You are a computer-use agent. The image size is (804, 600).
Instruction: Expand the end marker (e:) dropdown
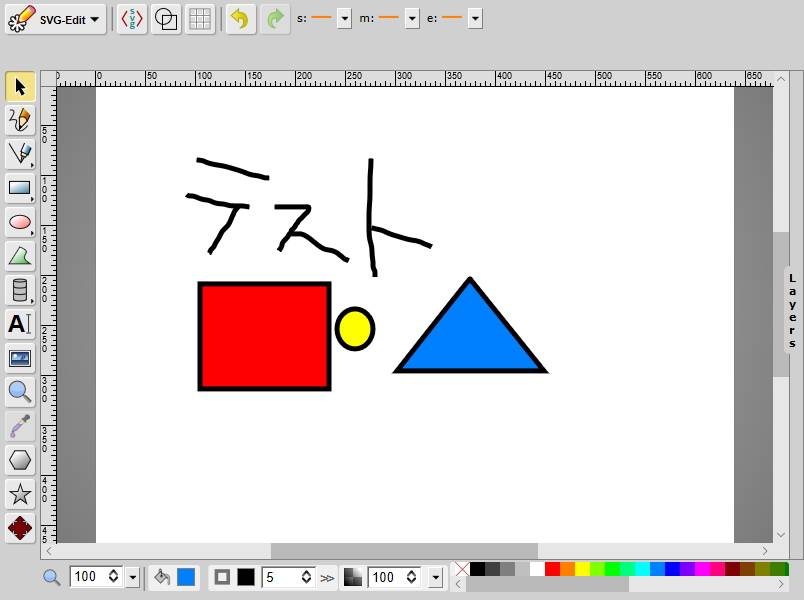coord(475,18)
